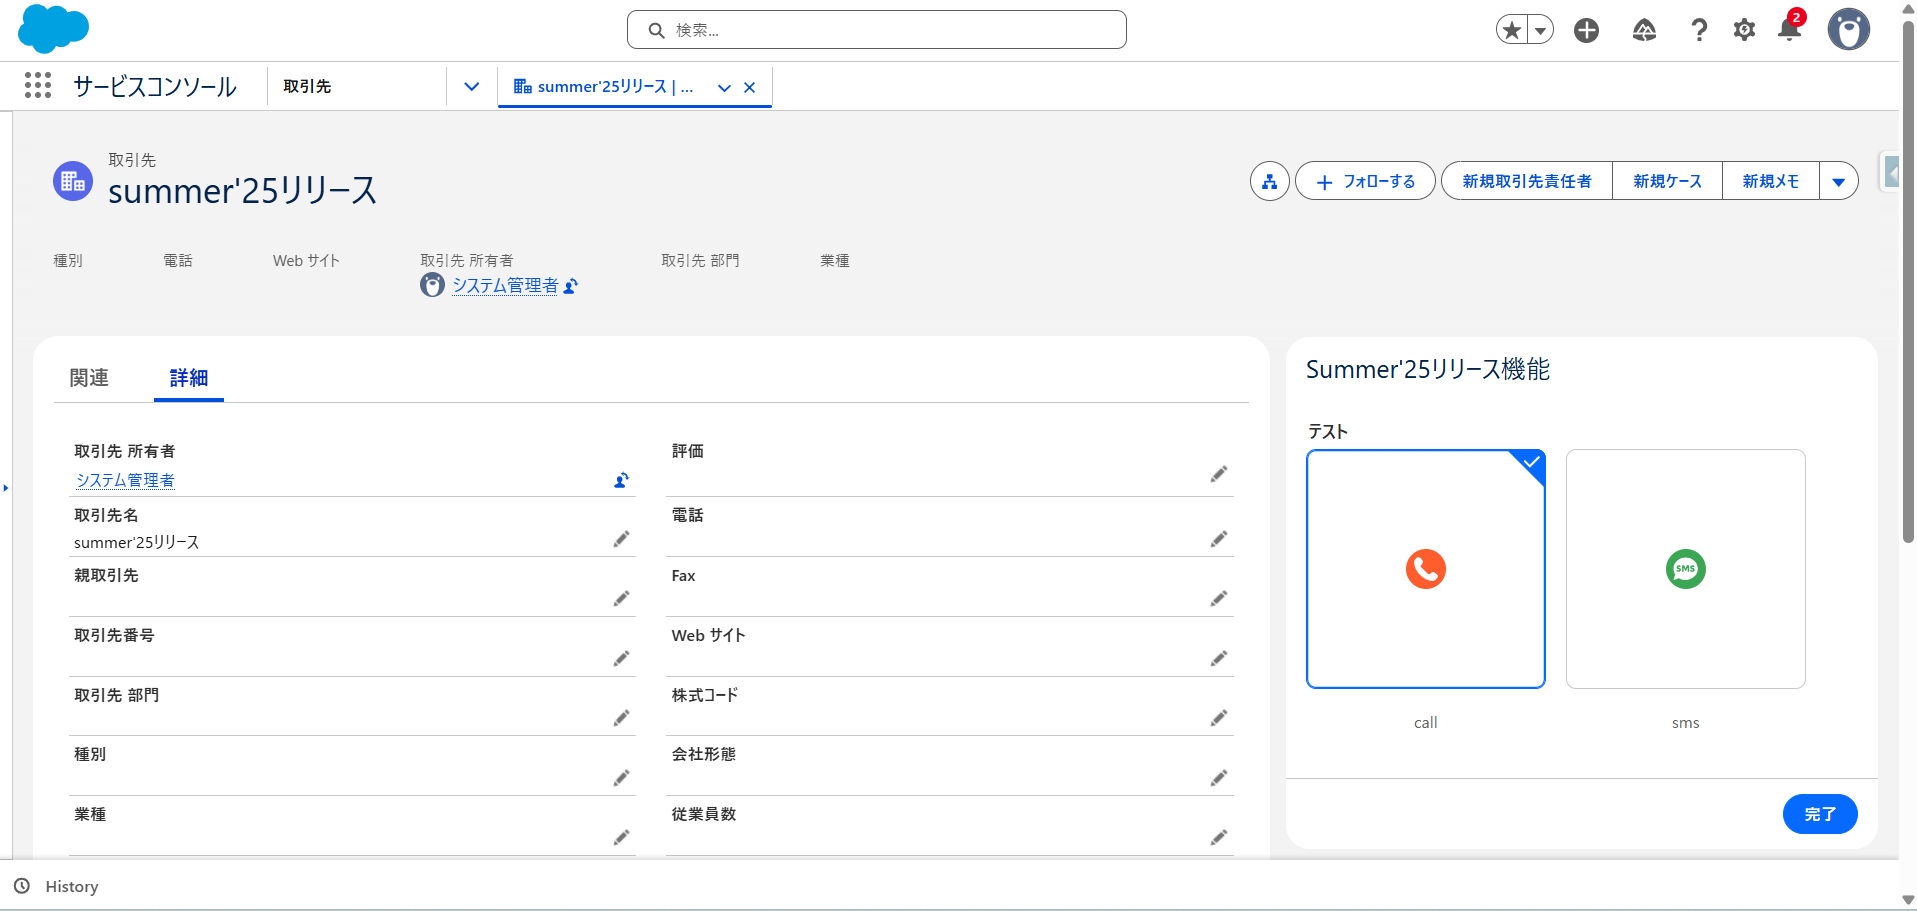This screenshot has height=911, width=1917.
Task: Open the global create plus icon
Action: click(1586, 30)
